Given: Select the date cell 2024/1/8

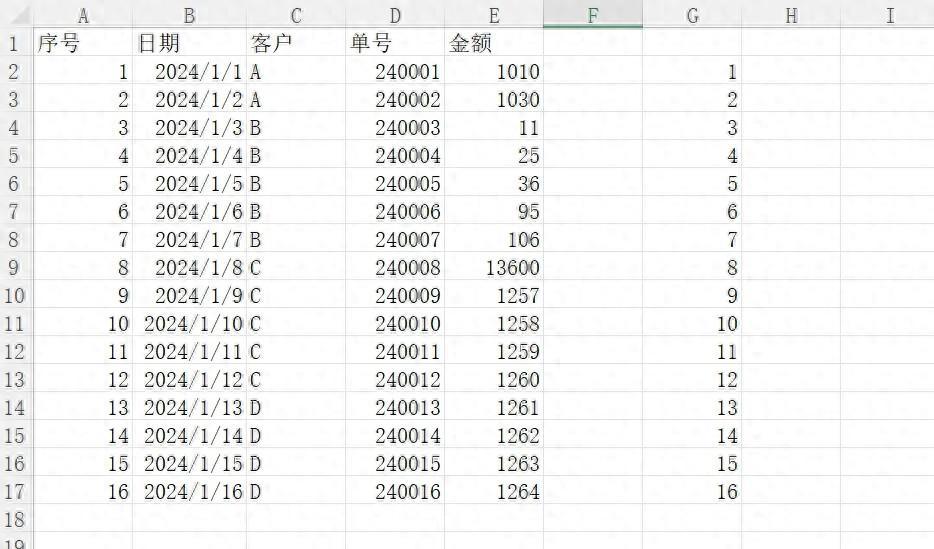Looking at the screenshot, I should click(x=189, y=267).
